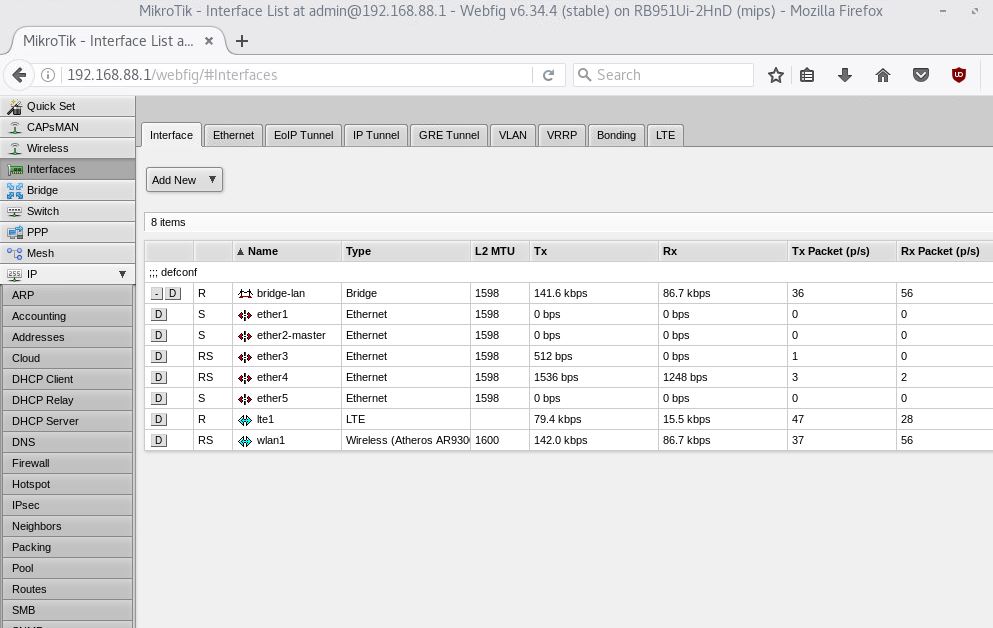Click the ether3 interface icon
The image size is (993, 628).
(x=245, y=356)
